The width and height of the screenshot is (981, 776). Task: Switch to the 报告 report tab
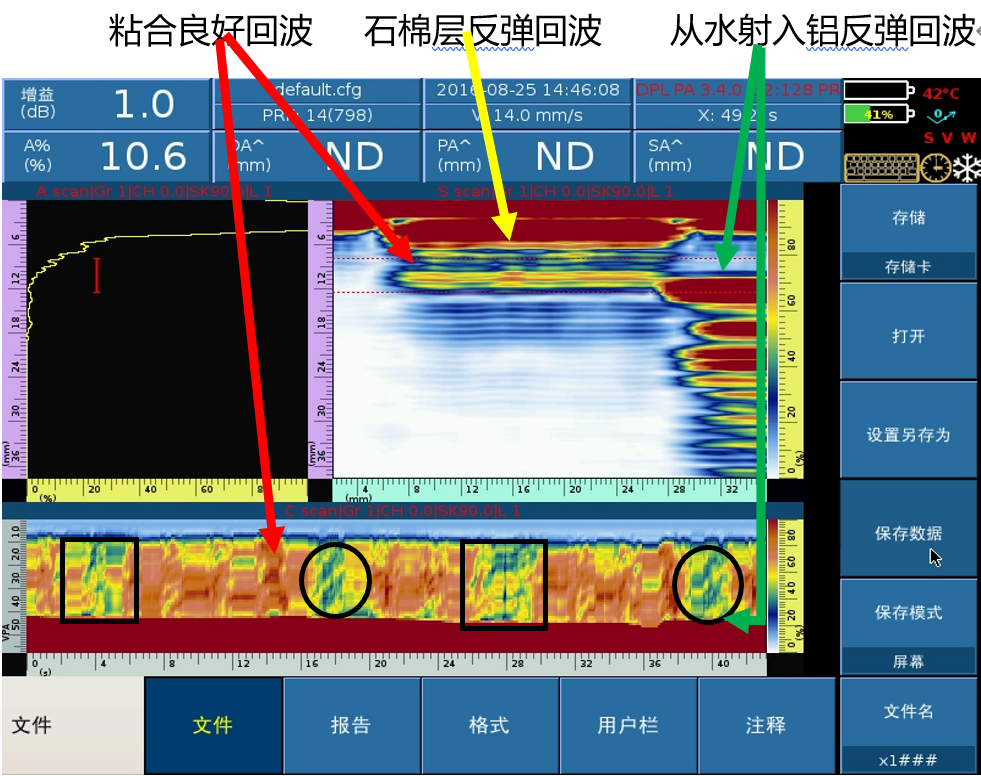click(351, 725)
